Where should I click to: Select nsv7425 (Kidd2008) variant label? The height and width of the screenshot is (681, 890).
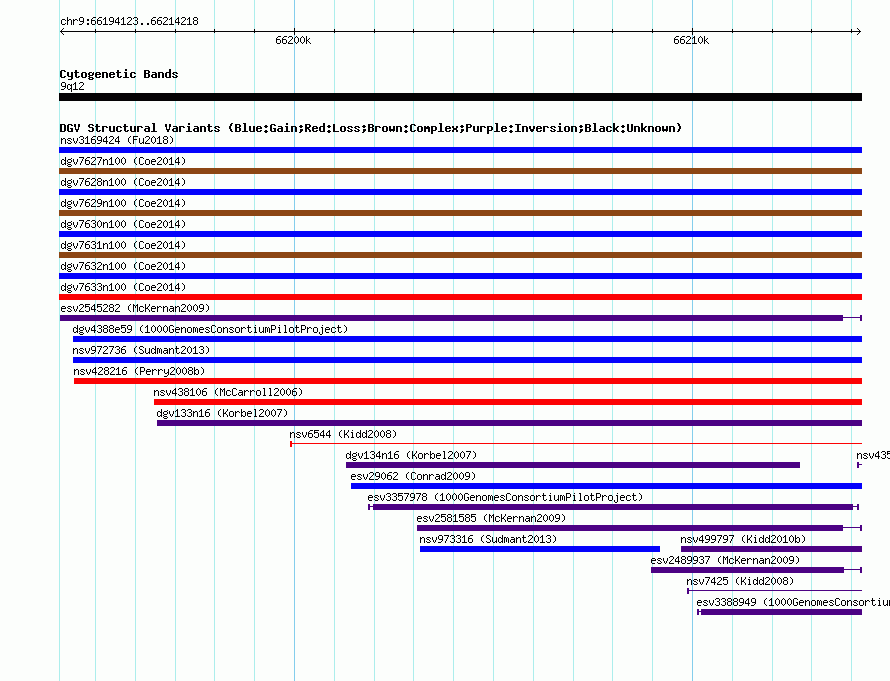click(x=740, y=581)
